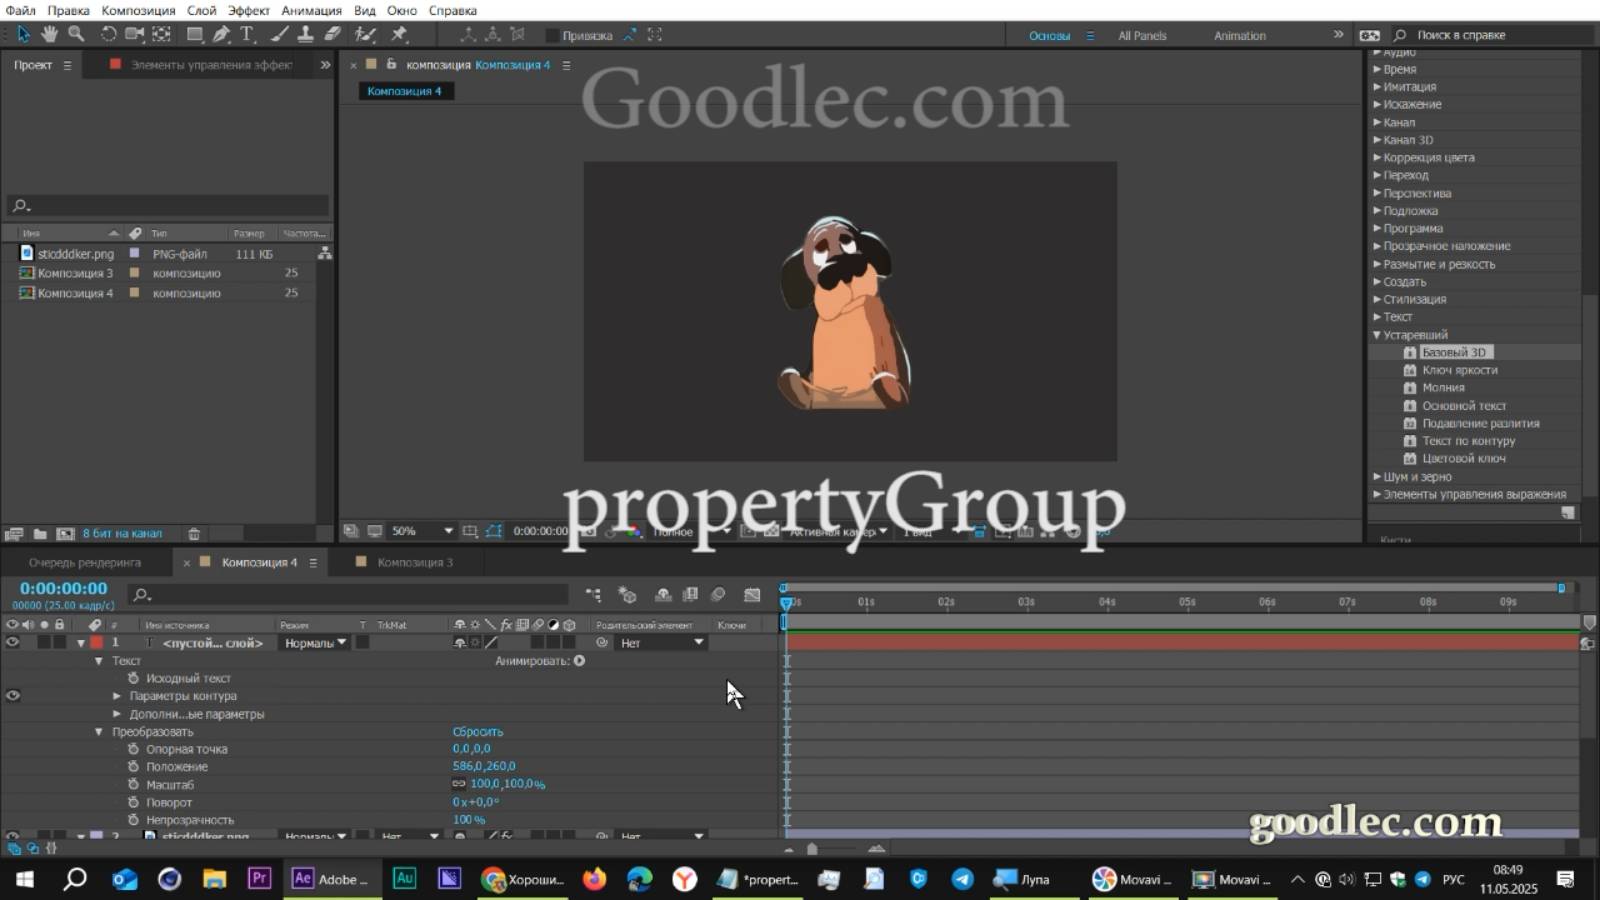
Task: Pick the Clone Stamp tool
Action: tap(307, 34)
